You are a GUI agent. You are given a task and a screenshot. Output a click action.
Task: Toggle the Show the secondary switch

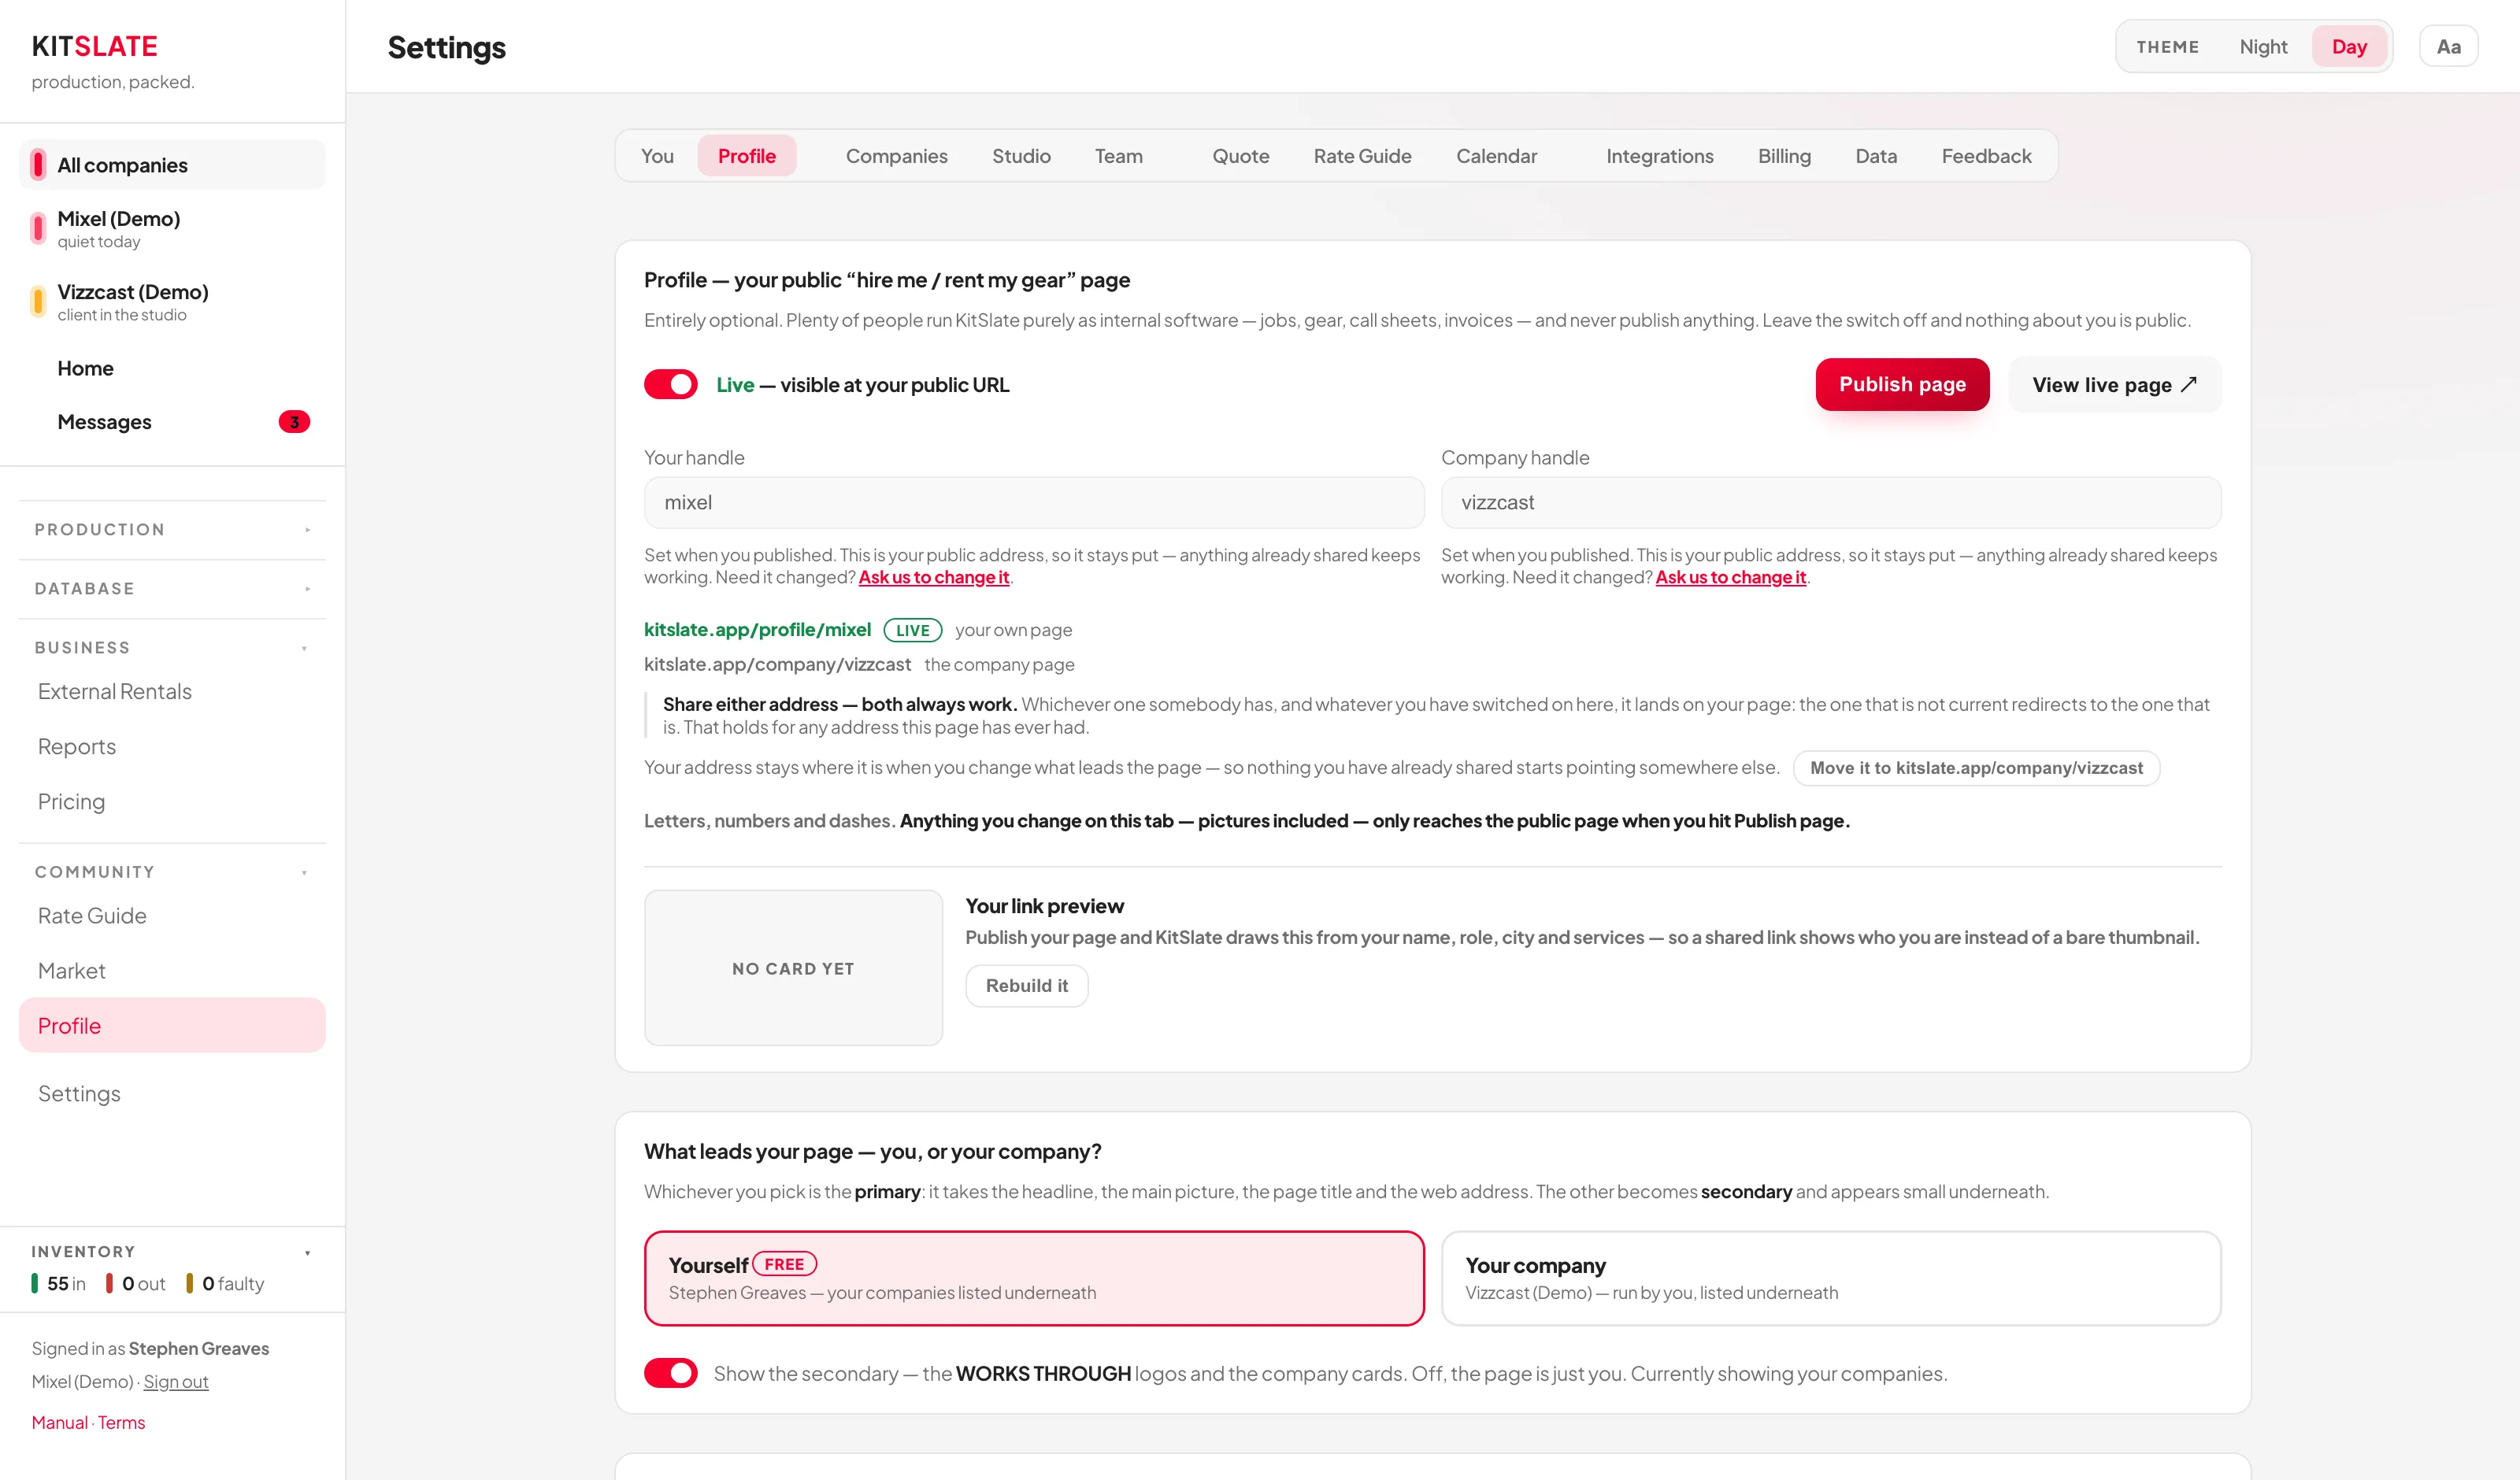coord(670,1373)
